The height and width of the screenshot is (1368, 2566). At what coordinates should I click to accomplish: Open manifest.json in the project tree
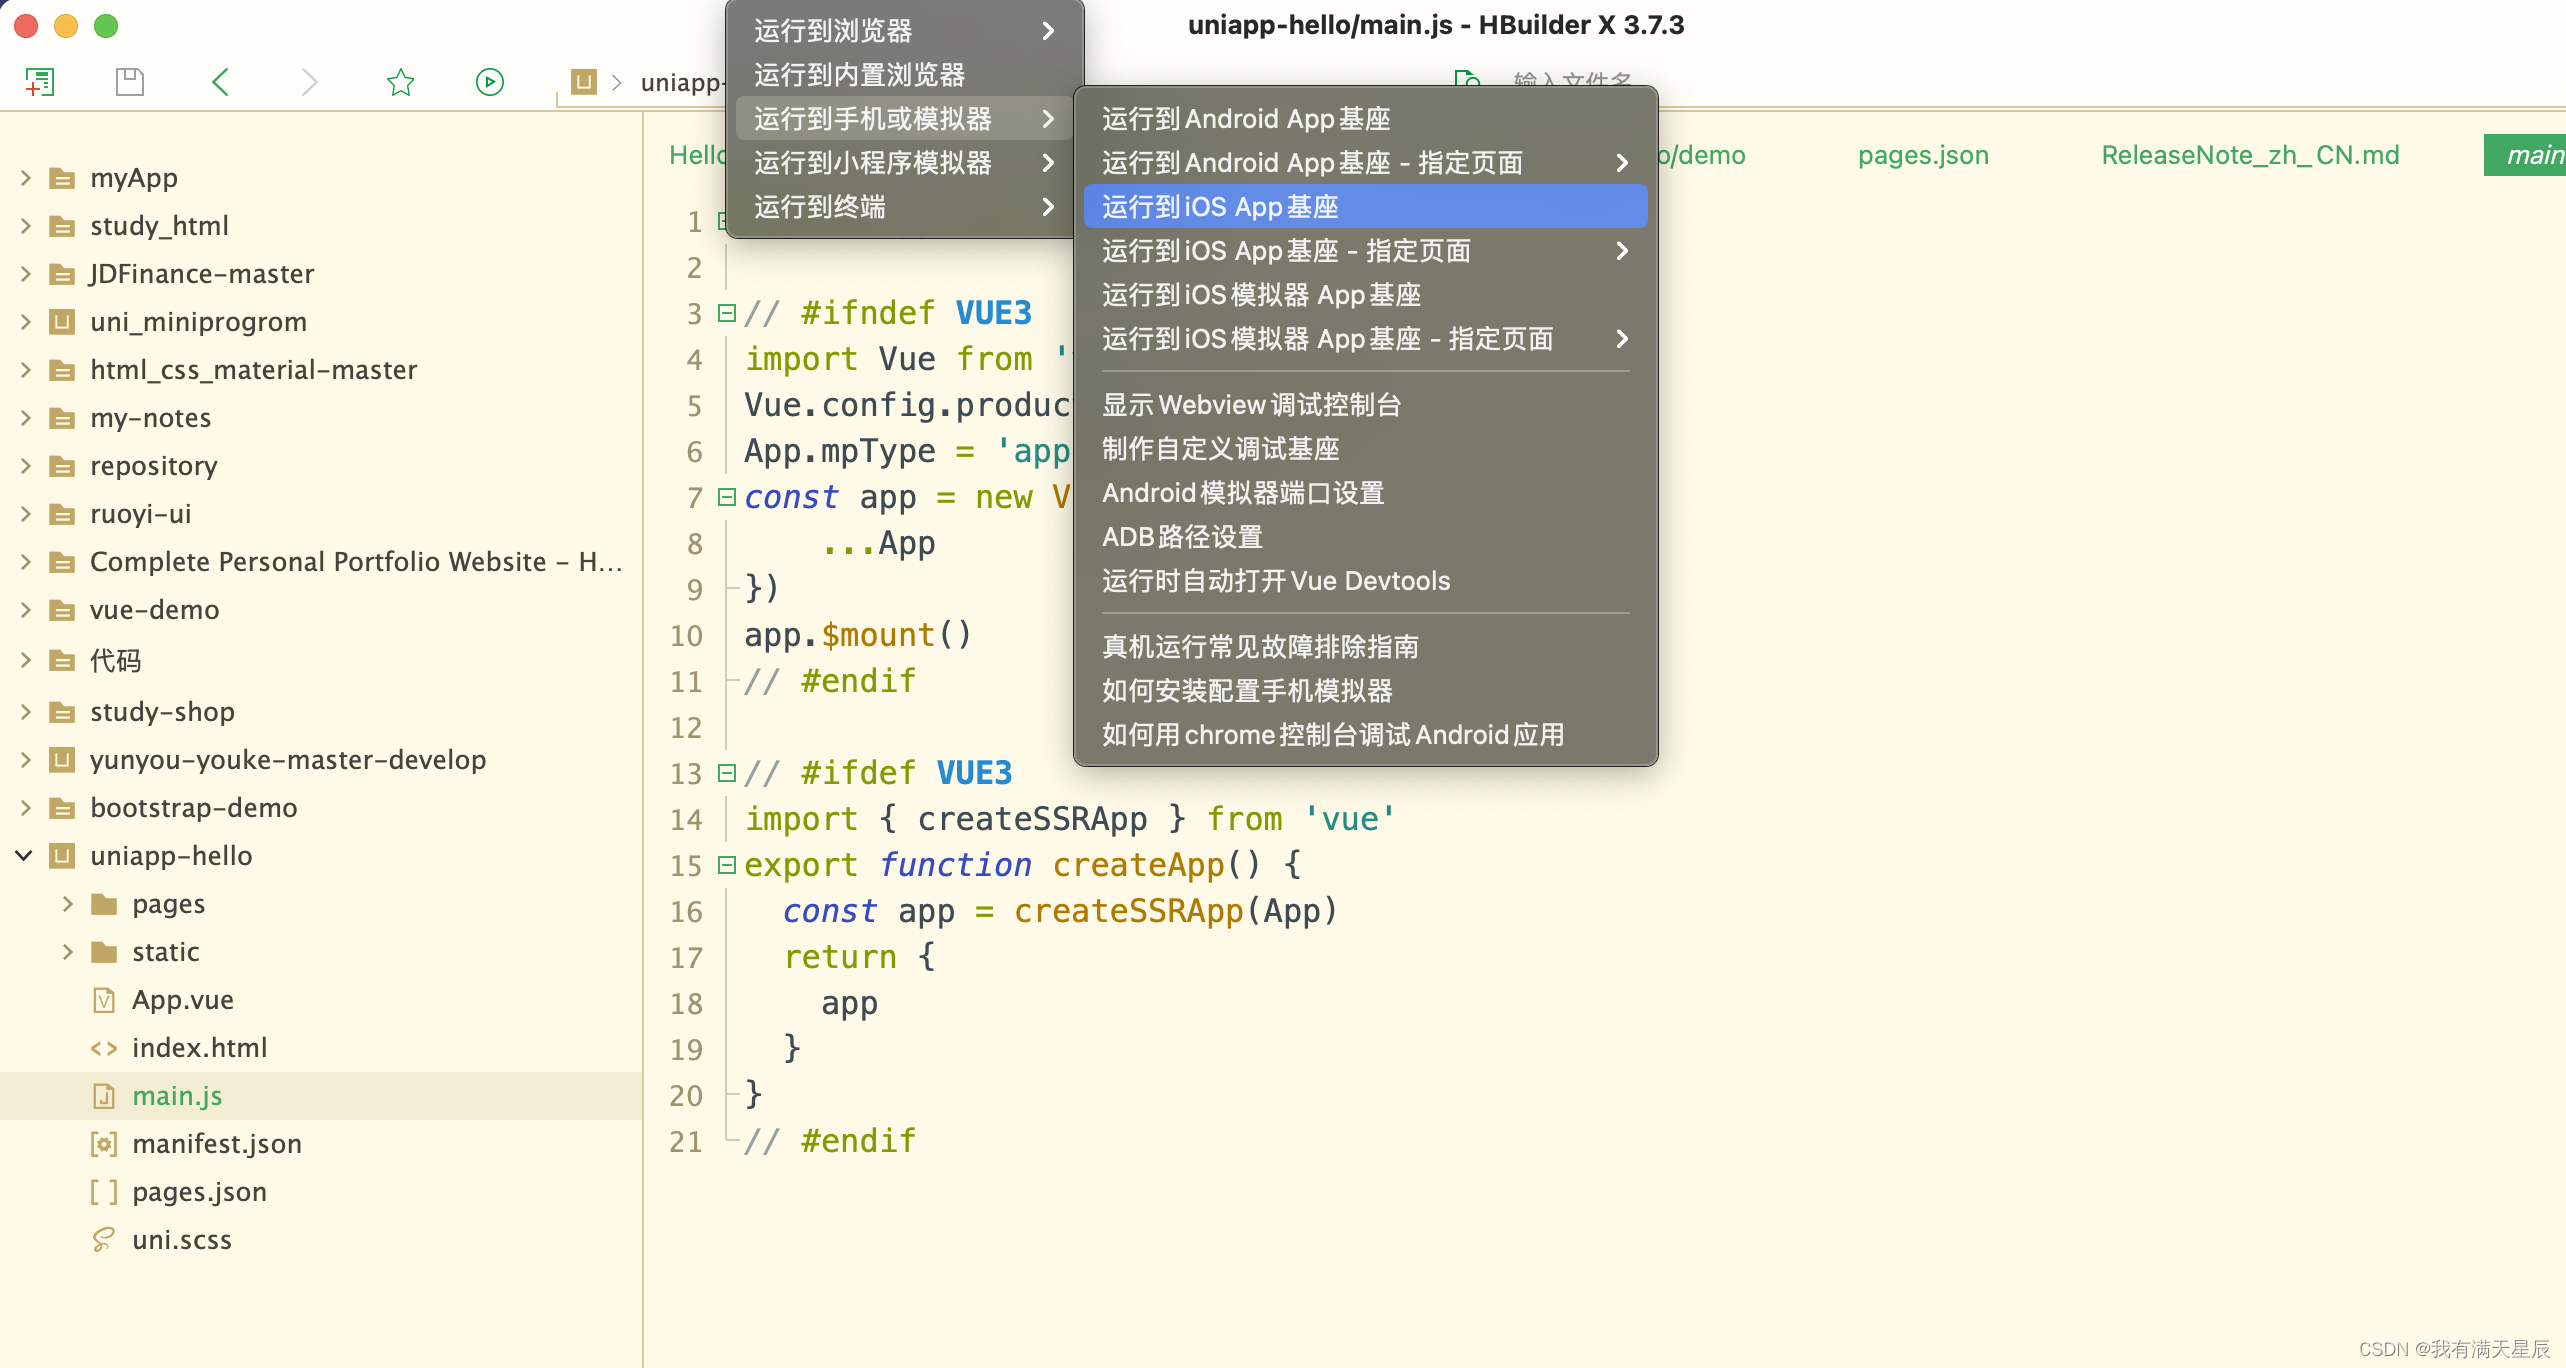pyautogui.click(x=216, y=1143)
